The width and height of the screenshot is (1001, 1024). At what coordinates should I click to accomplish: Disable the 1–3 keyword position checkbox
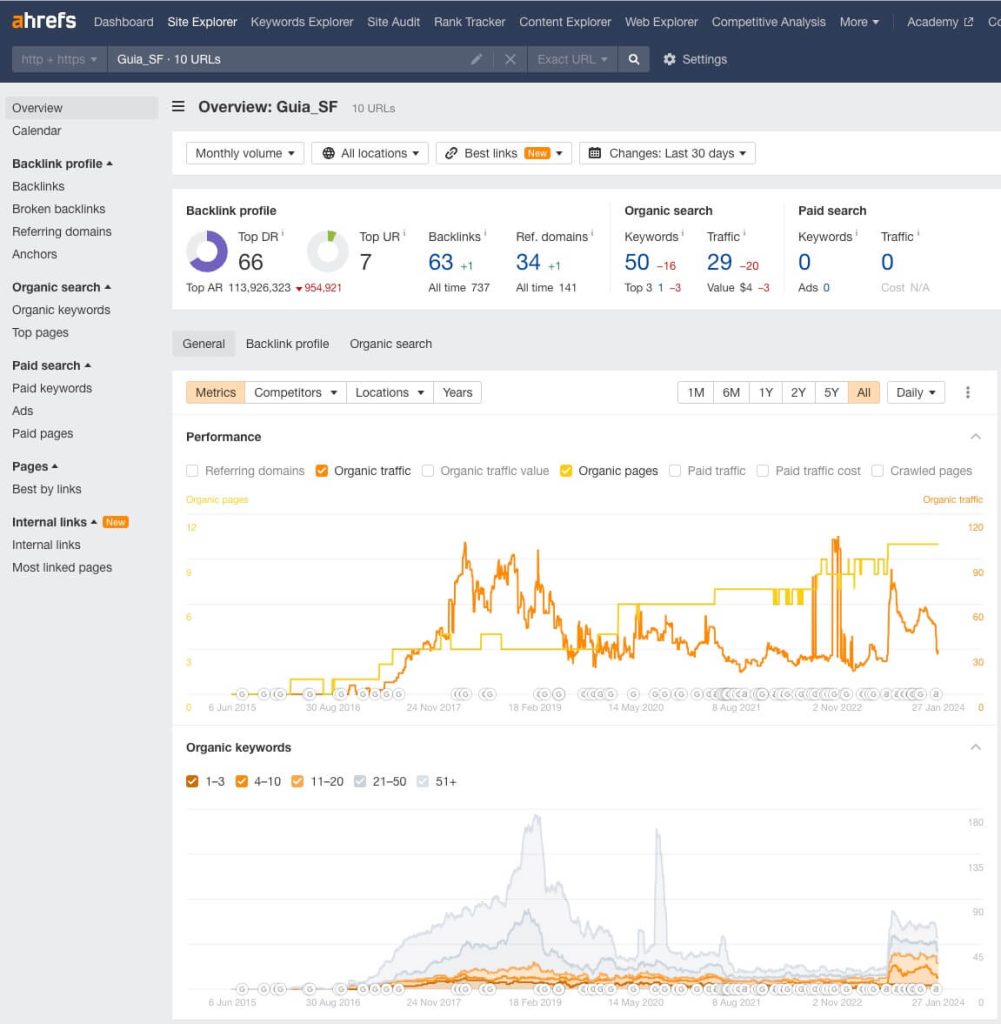pyautogui.click(x=193, y=781)
